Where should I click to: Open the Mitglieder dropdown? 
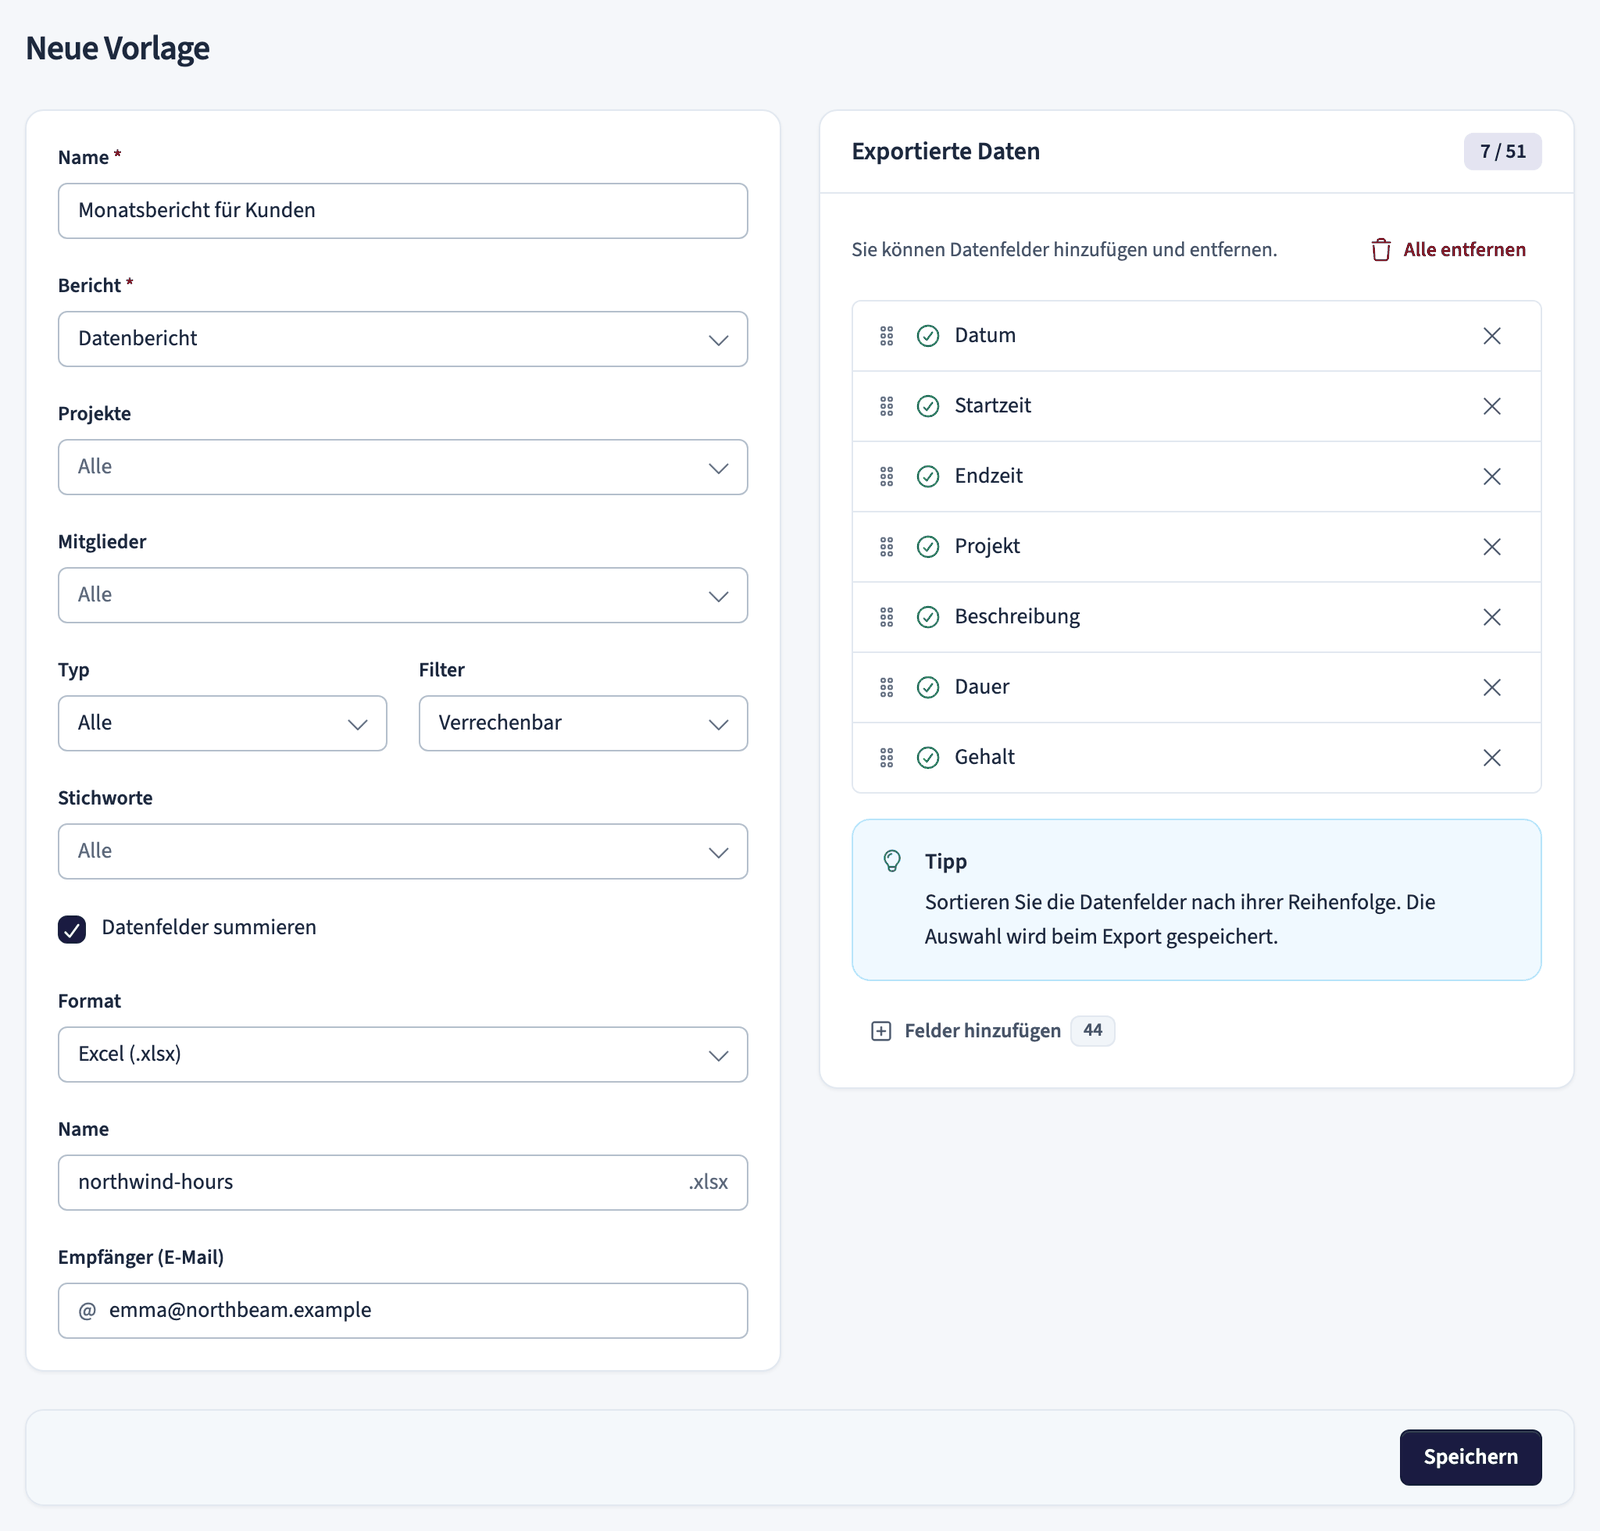pos(403,595)
